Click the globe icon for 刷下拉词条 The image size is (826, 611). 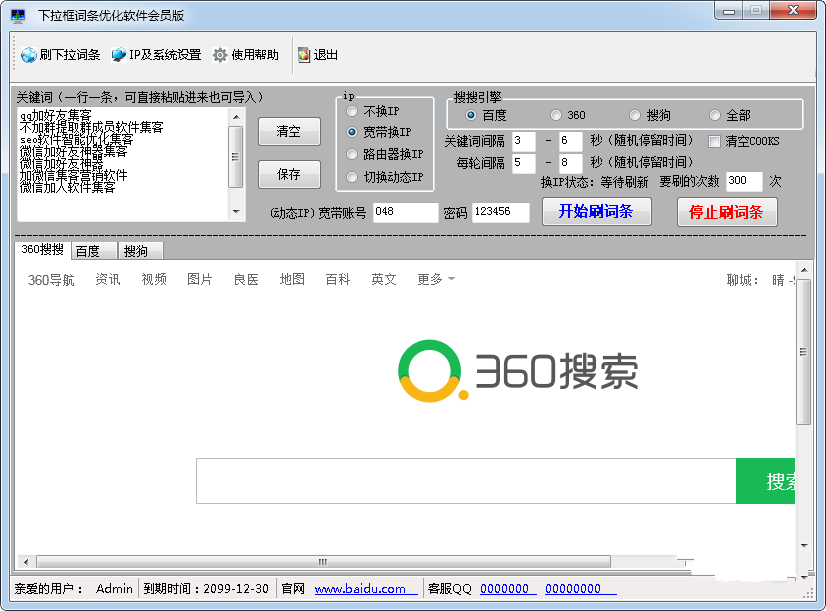pyautogui.click(x=28, y=55)
